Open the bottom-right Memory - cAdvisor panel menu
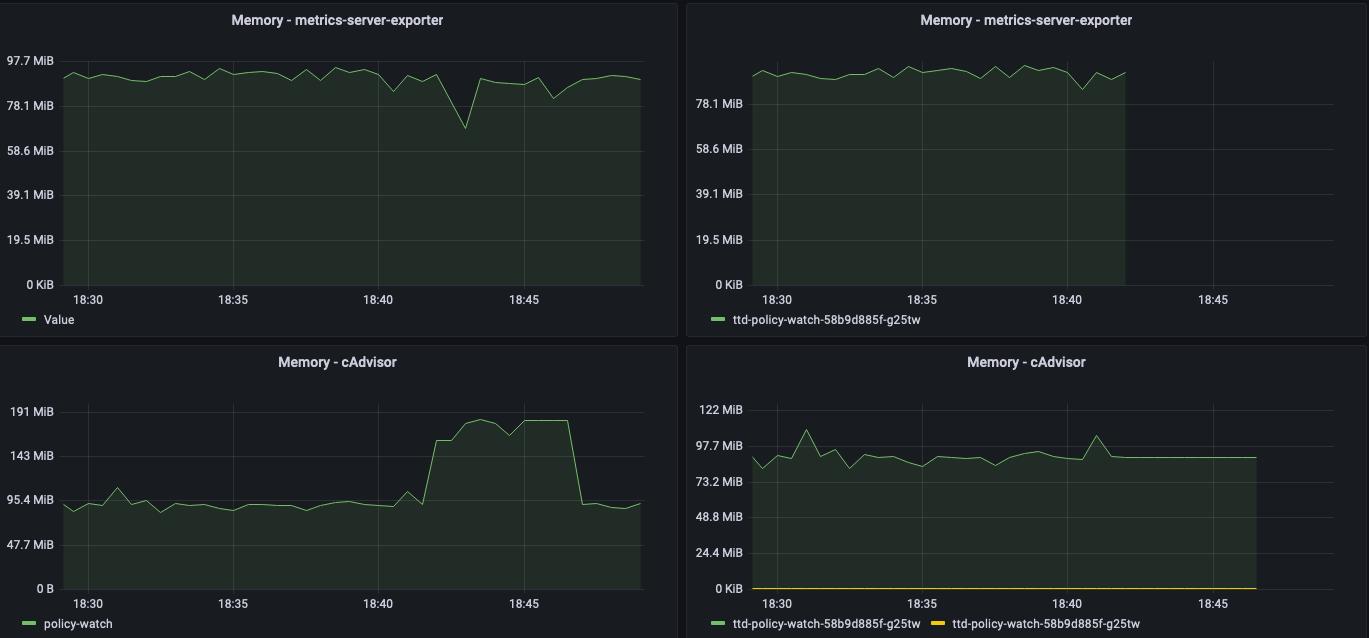Image resolution: width=1369 pixels, height=638 pixels. pos(1027,362)
